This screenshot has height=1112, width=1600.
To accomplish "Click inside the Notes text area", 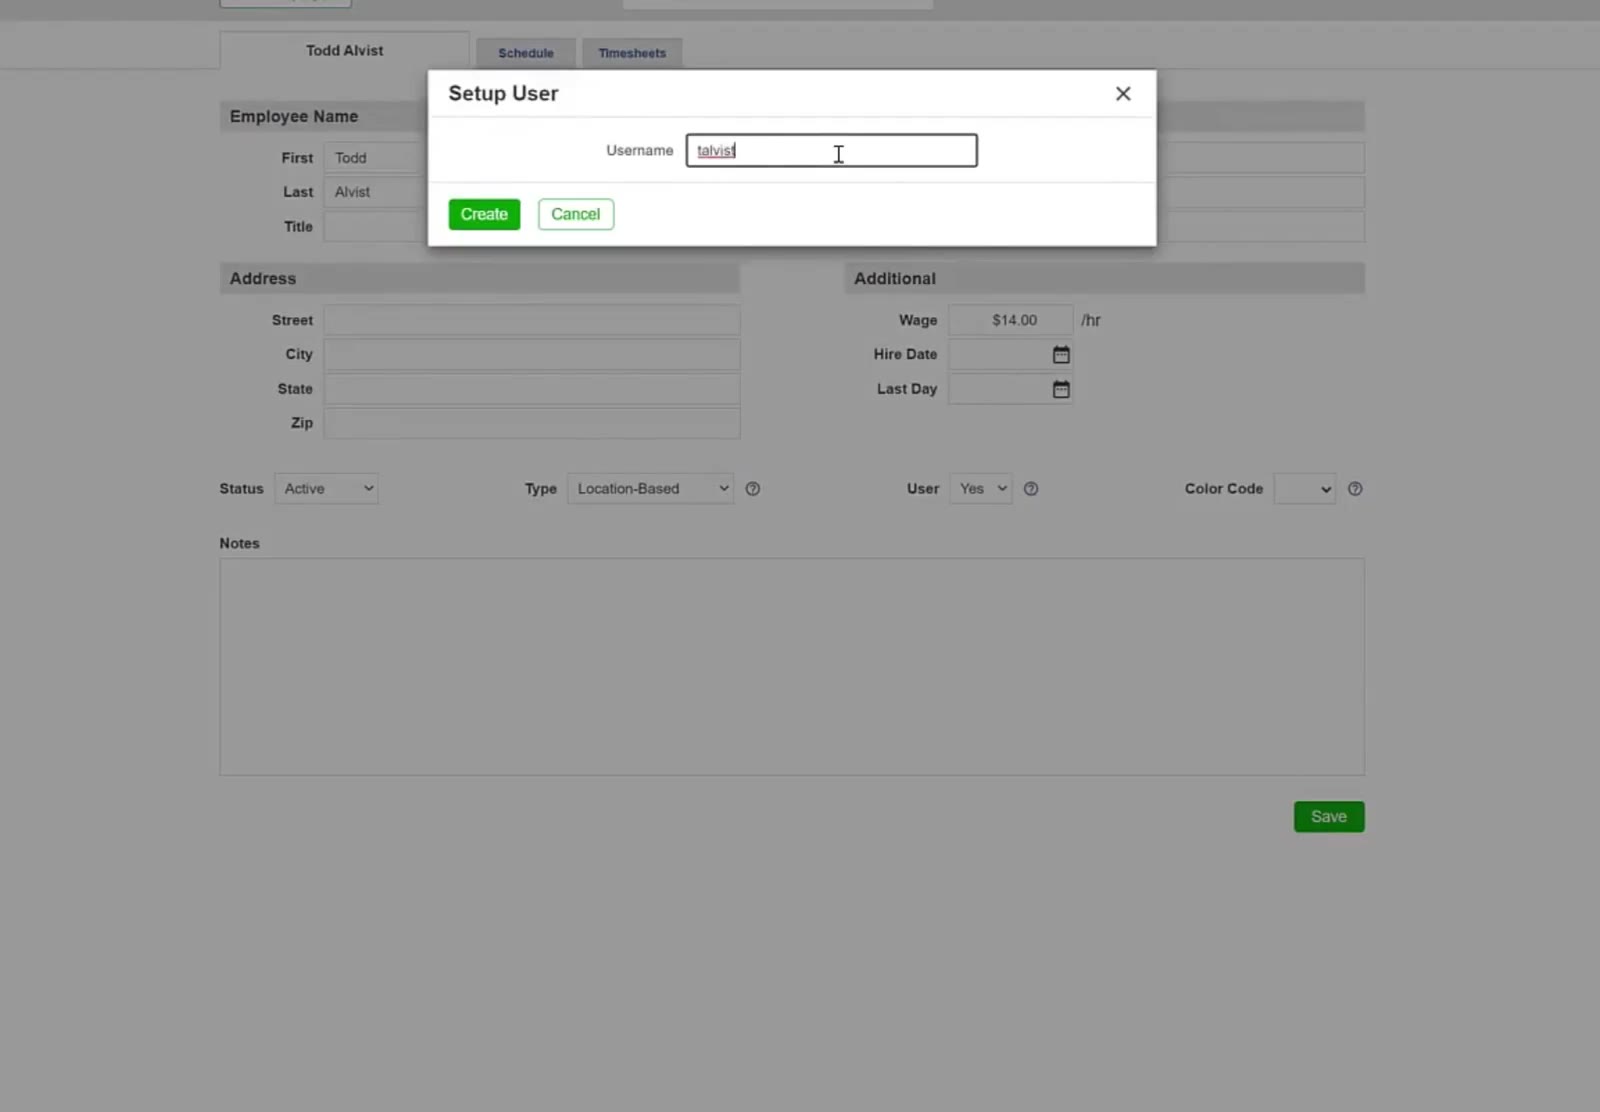I will [x=792, y=667].
